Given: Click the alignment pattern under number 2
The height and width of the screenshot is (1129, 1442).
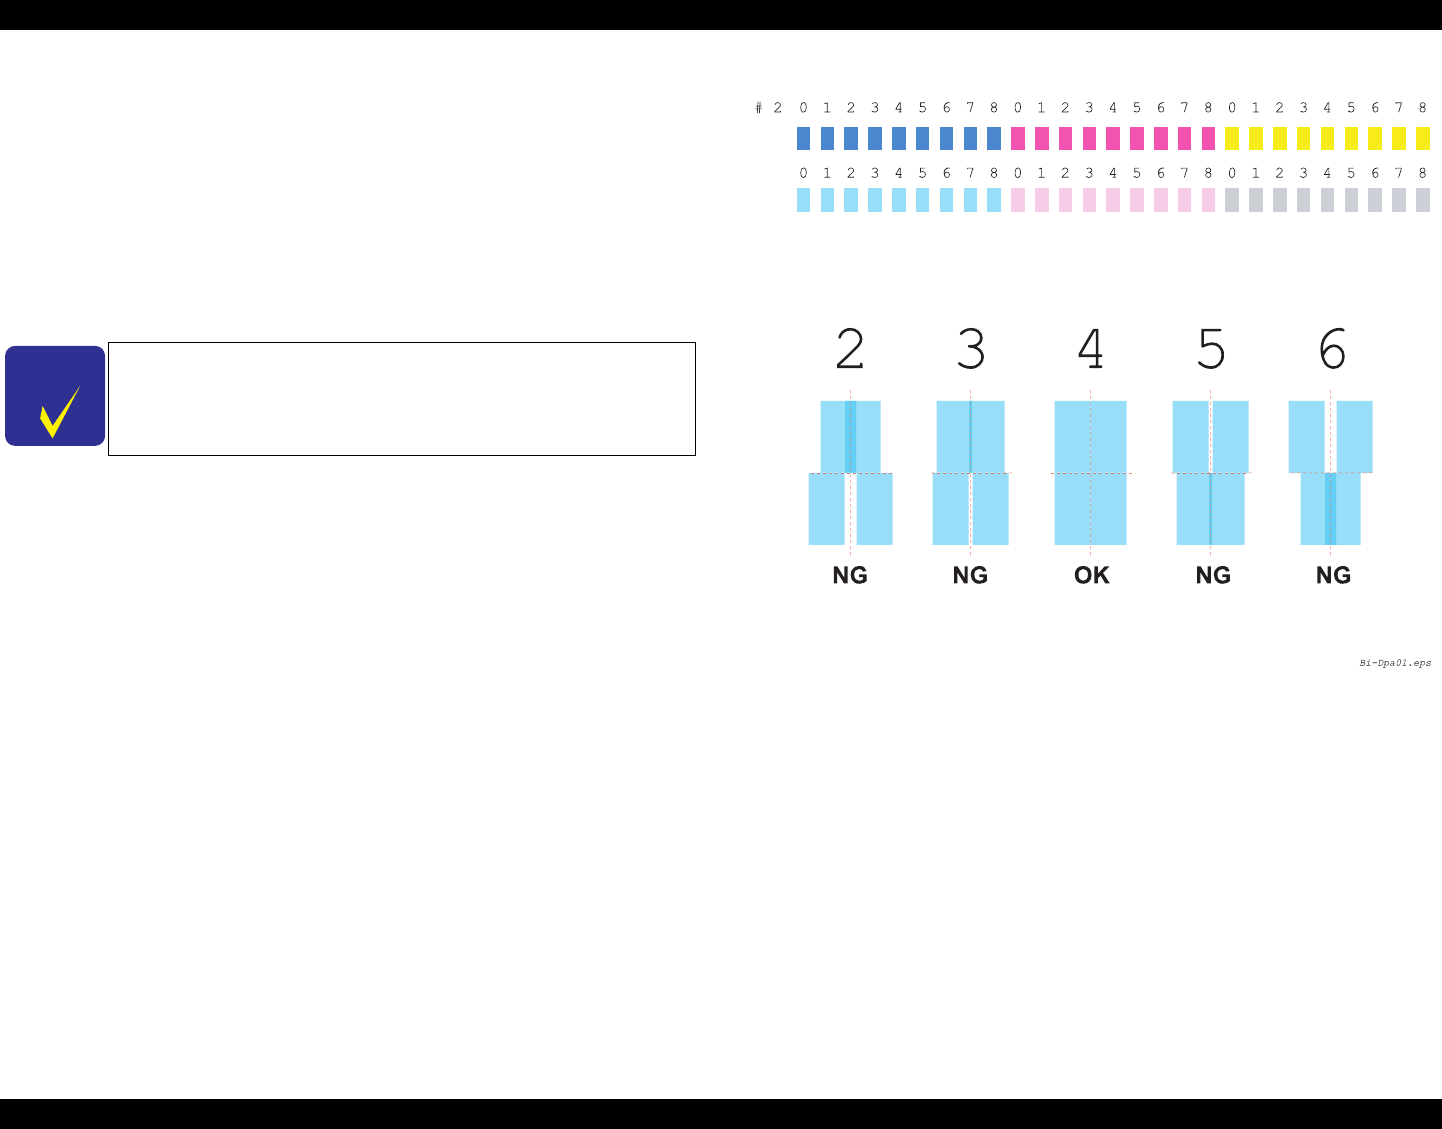Looking at the screenshot, I should pos(850,473).
